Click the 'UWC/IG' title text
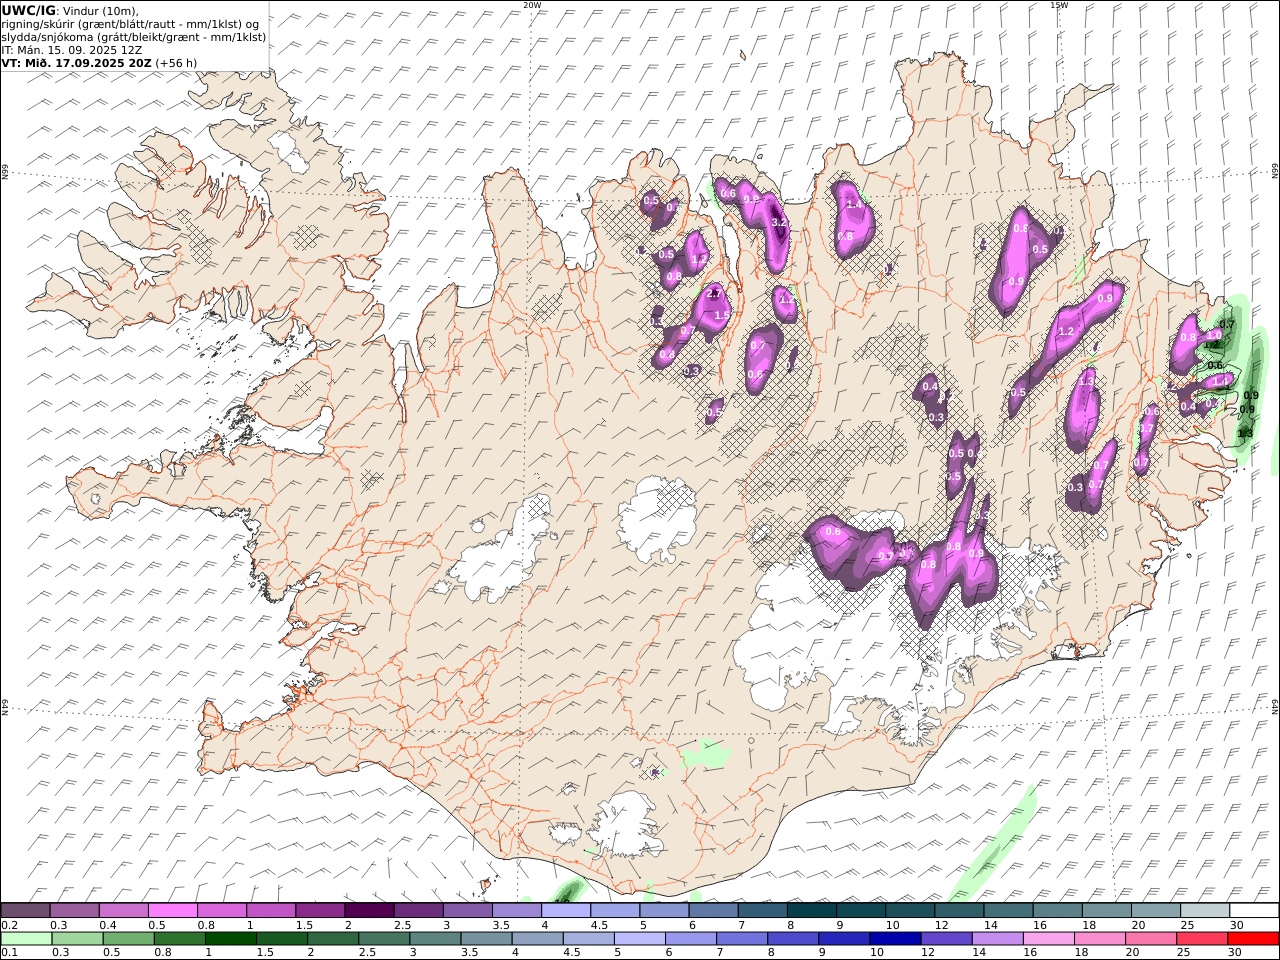This screenshot has width=1280, height=960. (x=29, y=10)
